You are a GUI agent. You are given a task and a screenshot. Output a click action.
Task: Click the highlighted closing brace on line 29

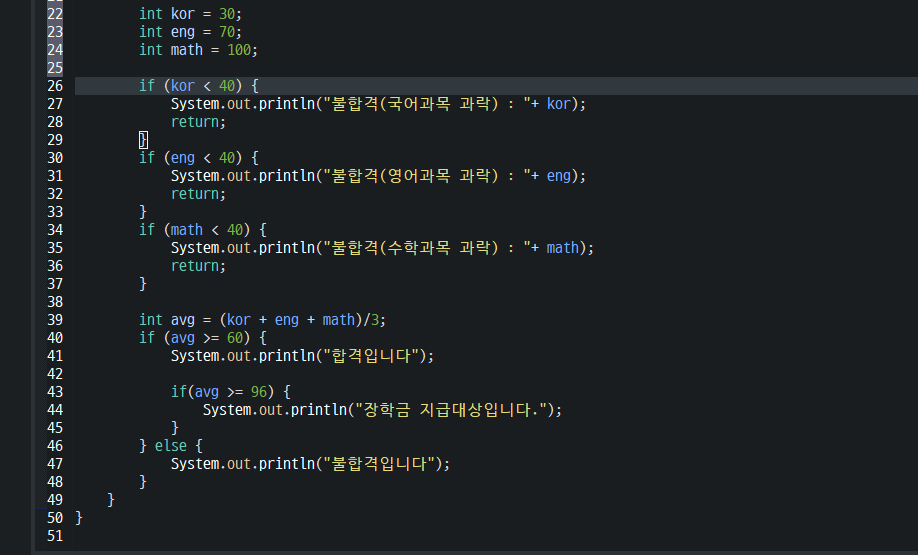click(143, 140)
